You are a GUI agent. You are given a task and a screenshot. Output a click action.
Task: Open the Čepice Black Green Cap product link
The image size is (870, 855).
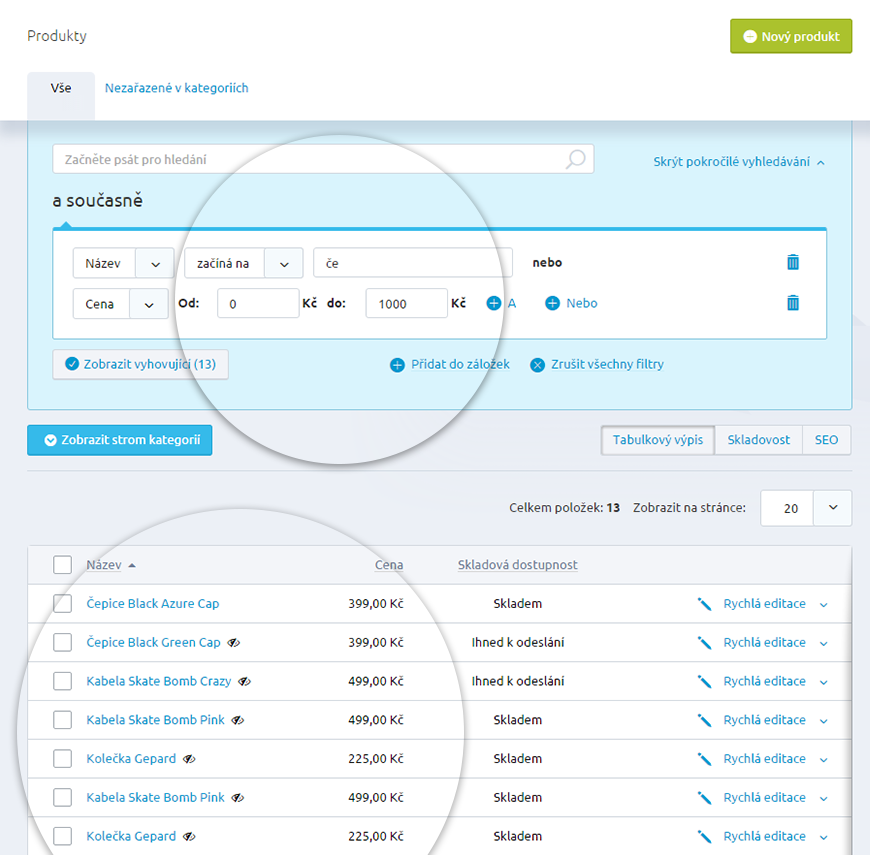point(153,642)
